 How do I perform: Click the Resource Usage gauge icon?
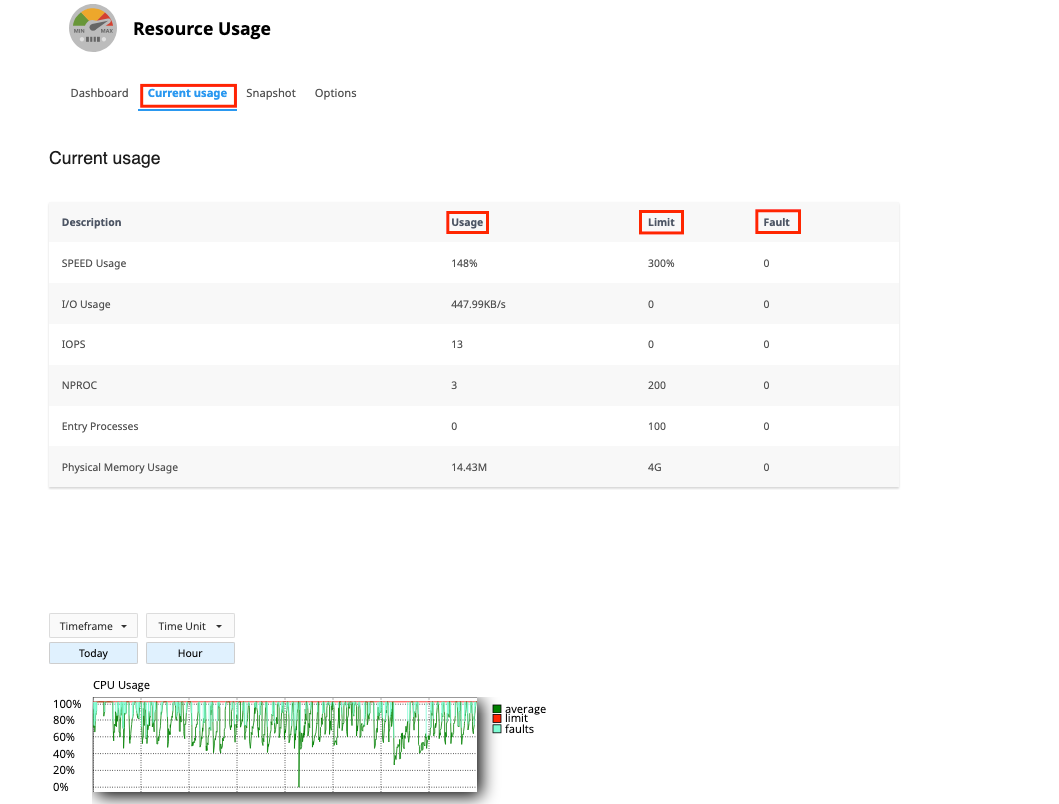(93, 29)
